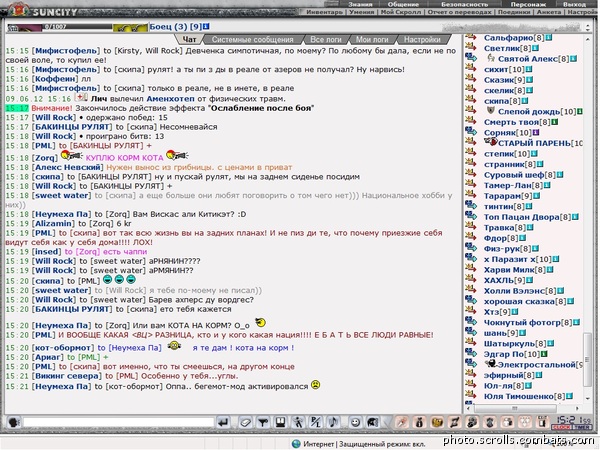Select the Персонаж top menu

[530, 4]
